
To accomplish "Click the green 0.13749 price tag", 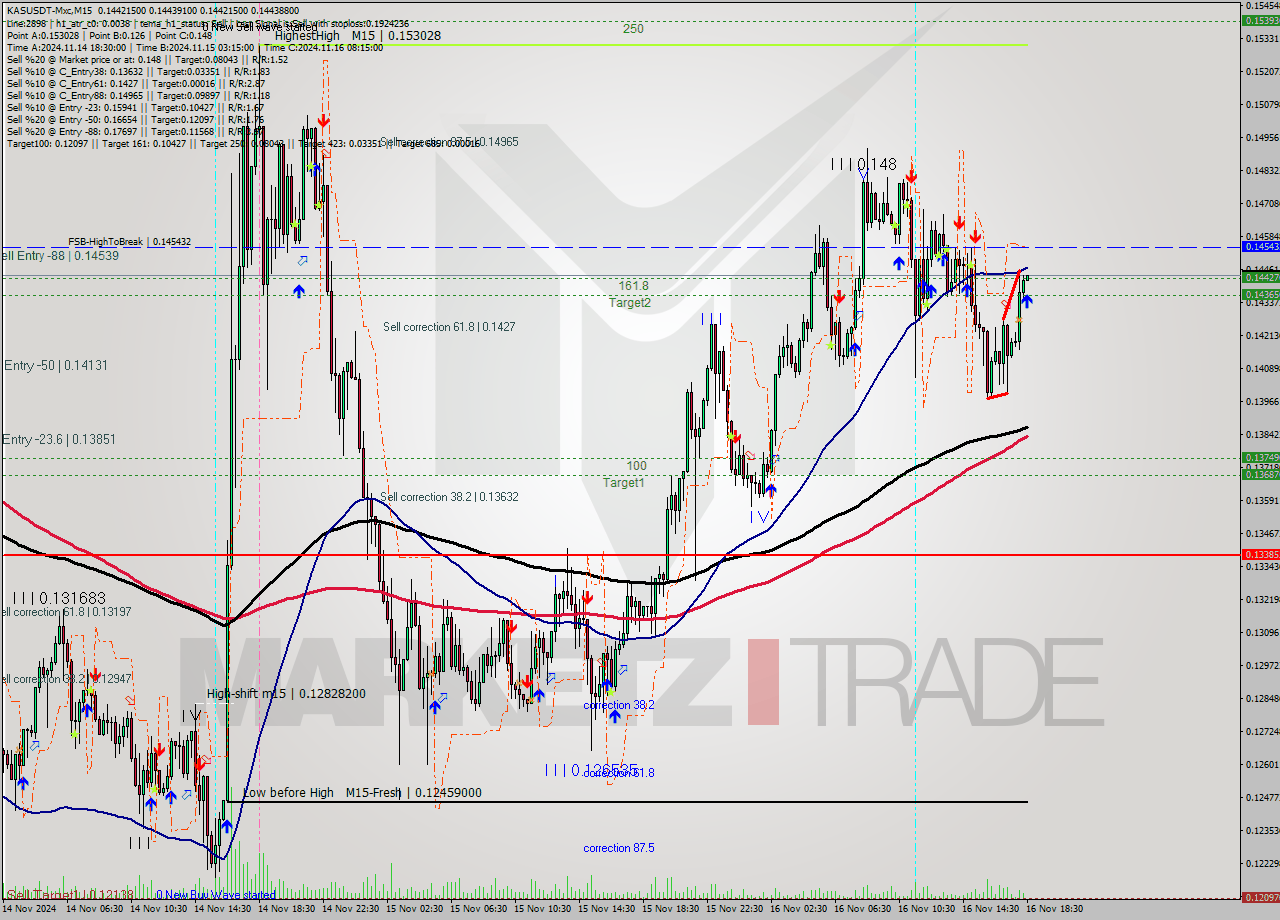I will (x=1260, y=457).
